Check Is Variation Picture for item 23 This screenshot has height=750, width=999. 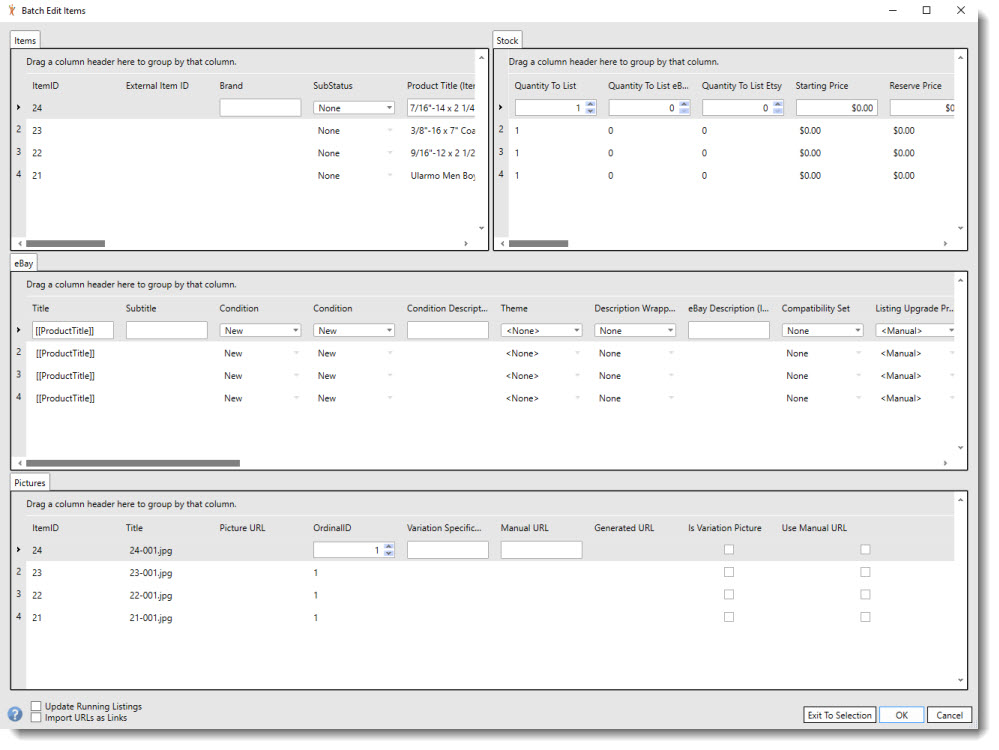tap(729, 571)
